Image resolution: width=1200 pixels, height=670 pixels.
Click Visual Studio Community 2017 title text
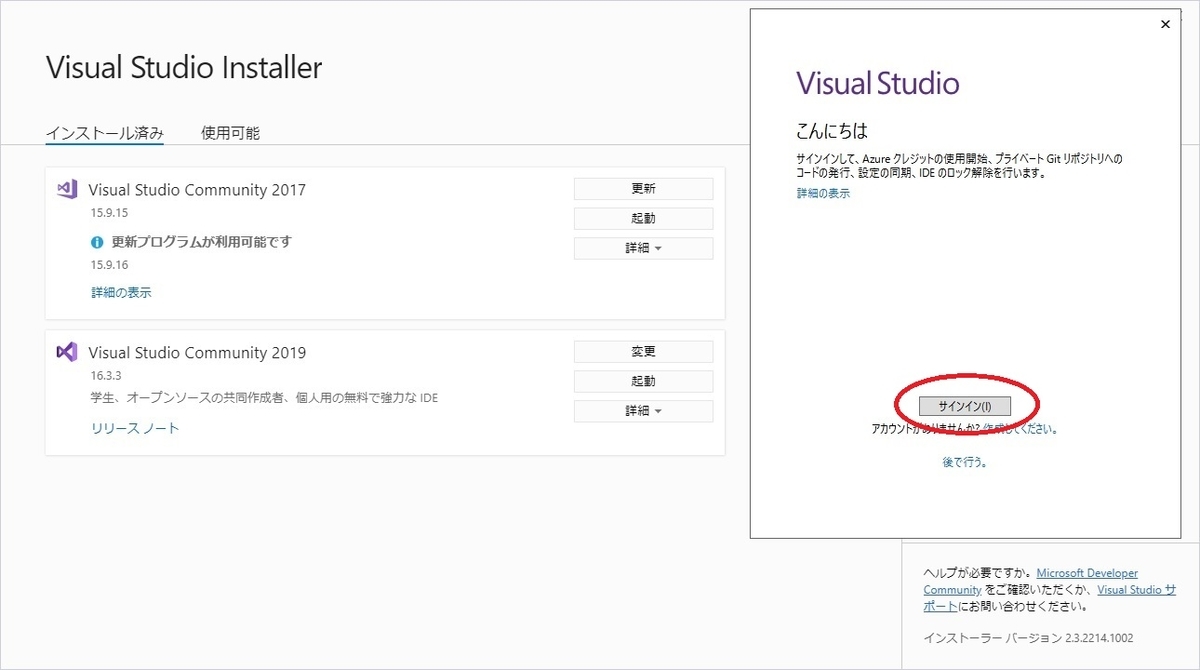(197, 190)
